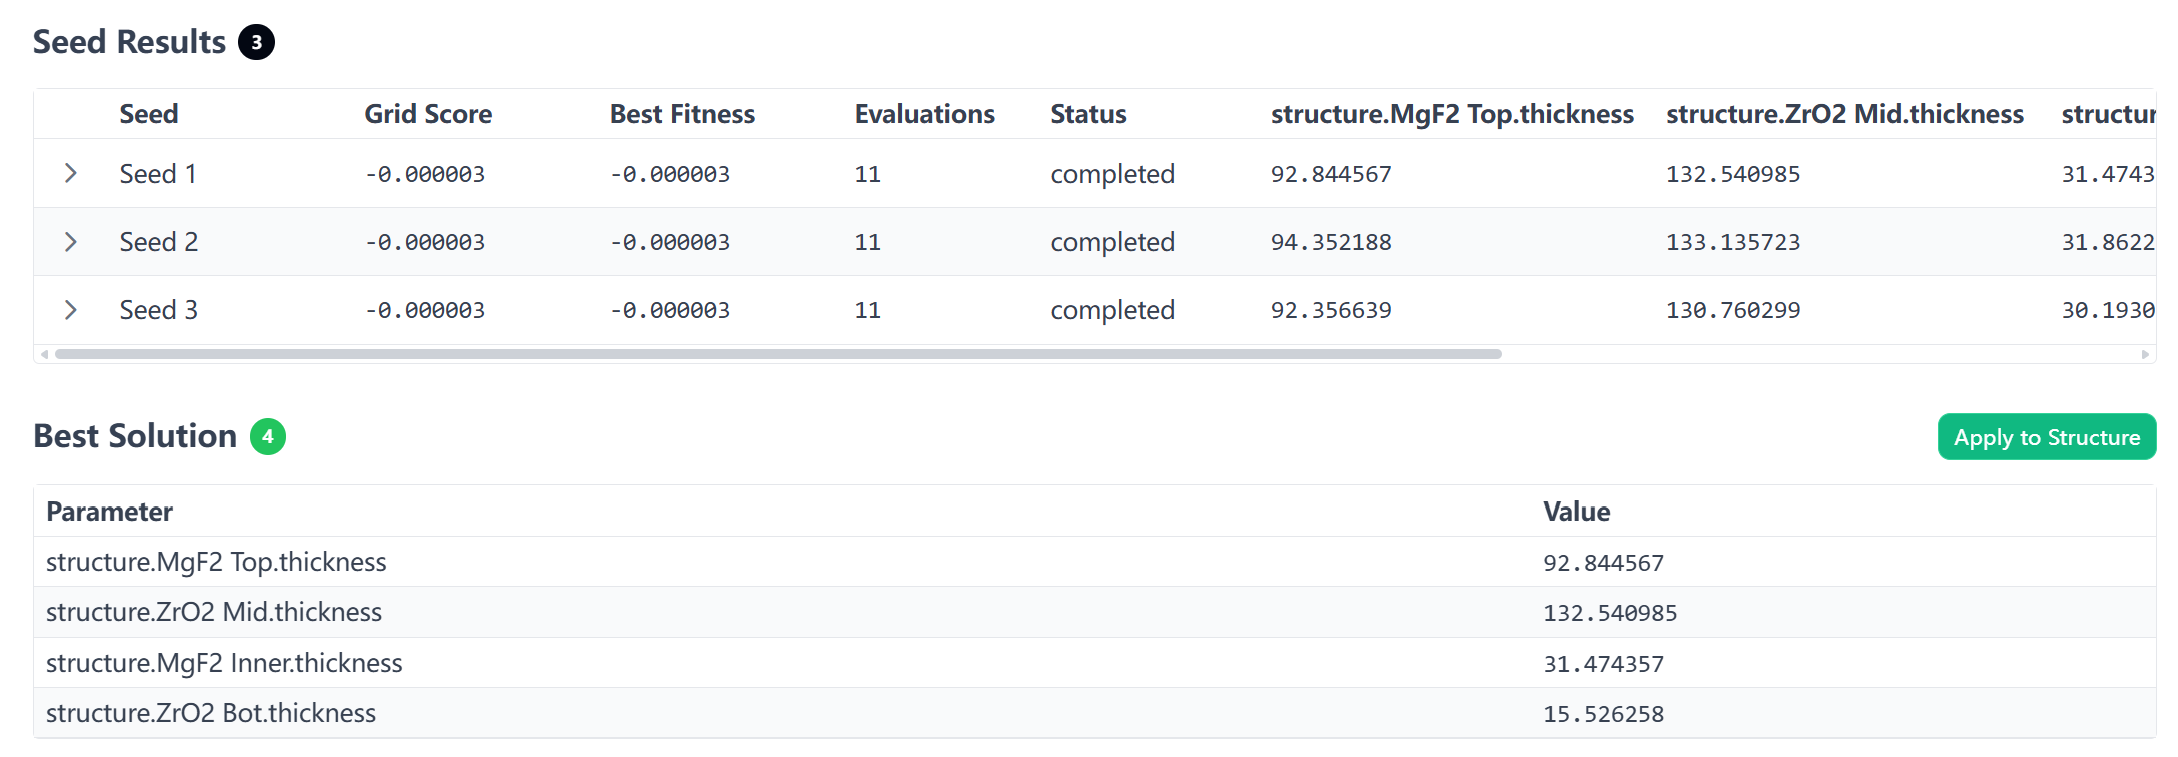Click structure.MgF2 Top.thickness column header
The height and width of the screenshot is (757, 2178).
(x=1452, y=114)
